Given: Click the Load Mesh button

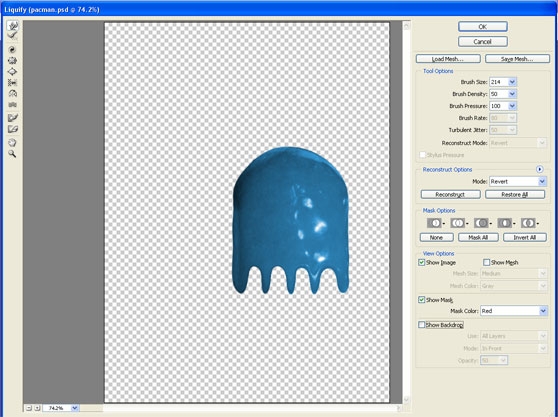Looking at the screenshot, I should coord(448,59).
